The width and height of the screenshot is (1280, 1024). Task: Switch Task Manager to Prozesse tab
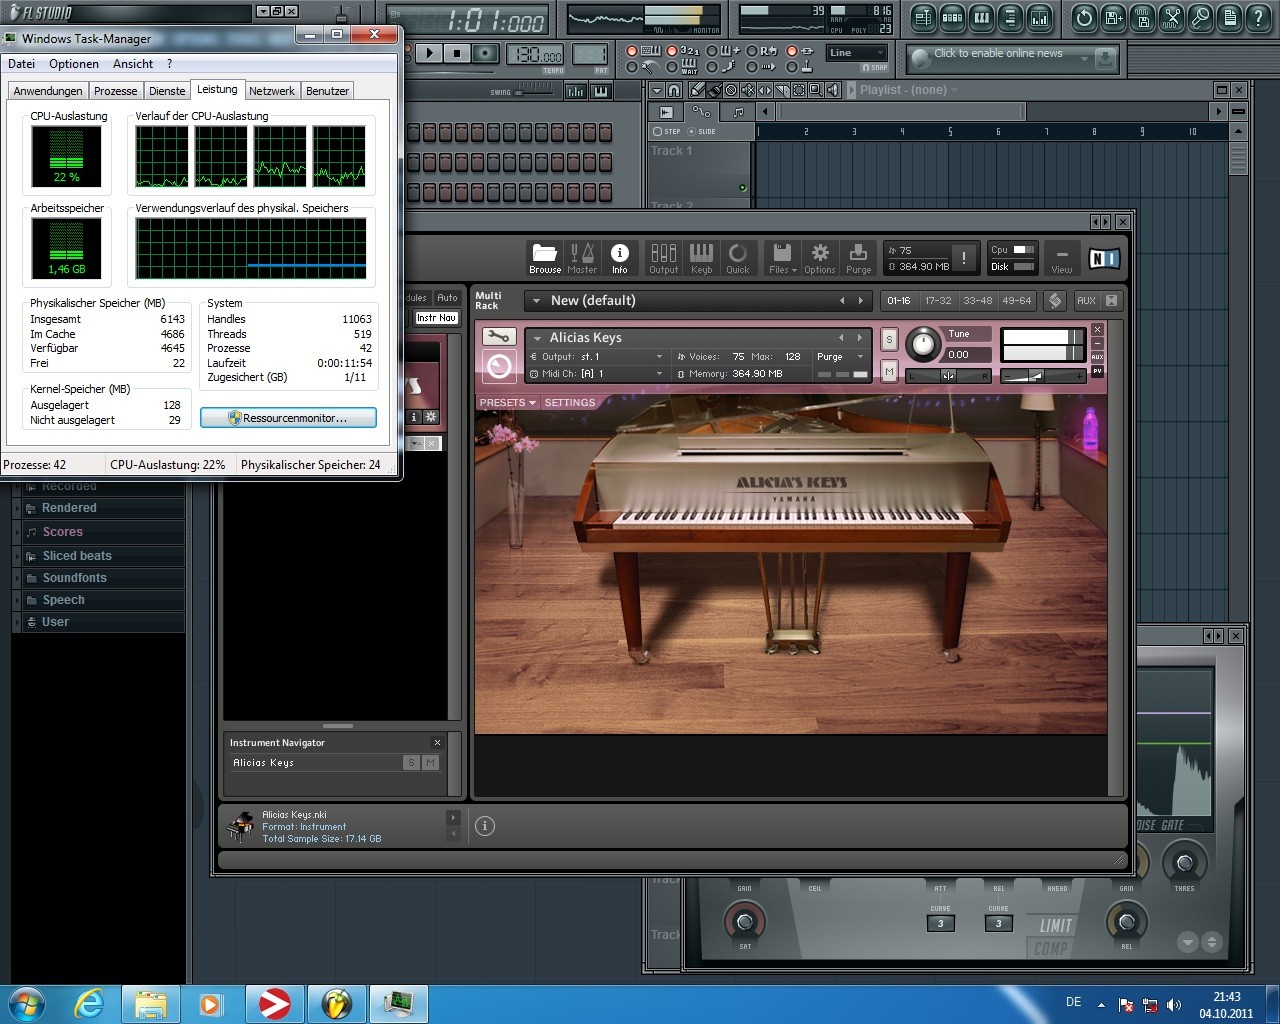pyautogui.click(x=116, y=91)
